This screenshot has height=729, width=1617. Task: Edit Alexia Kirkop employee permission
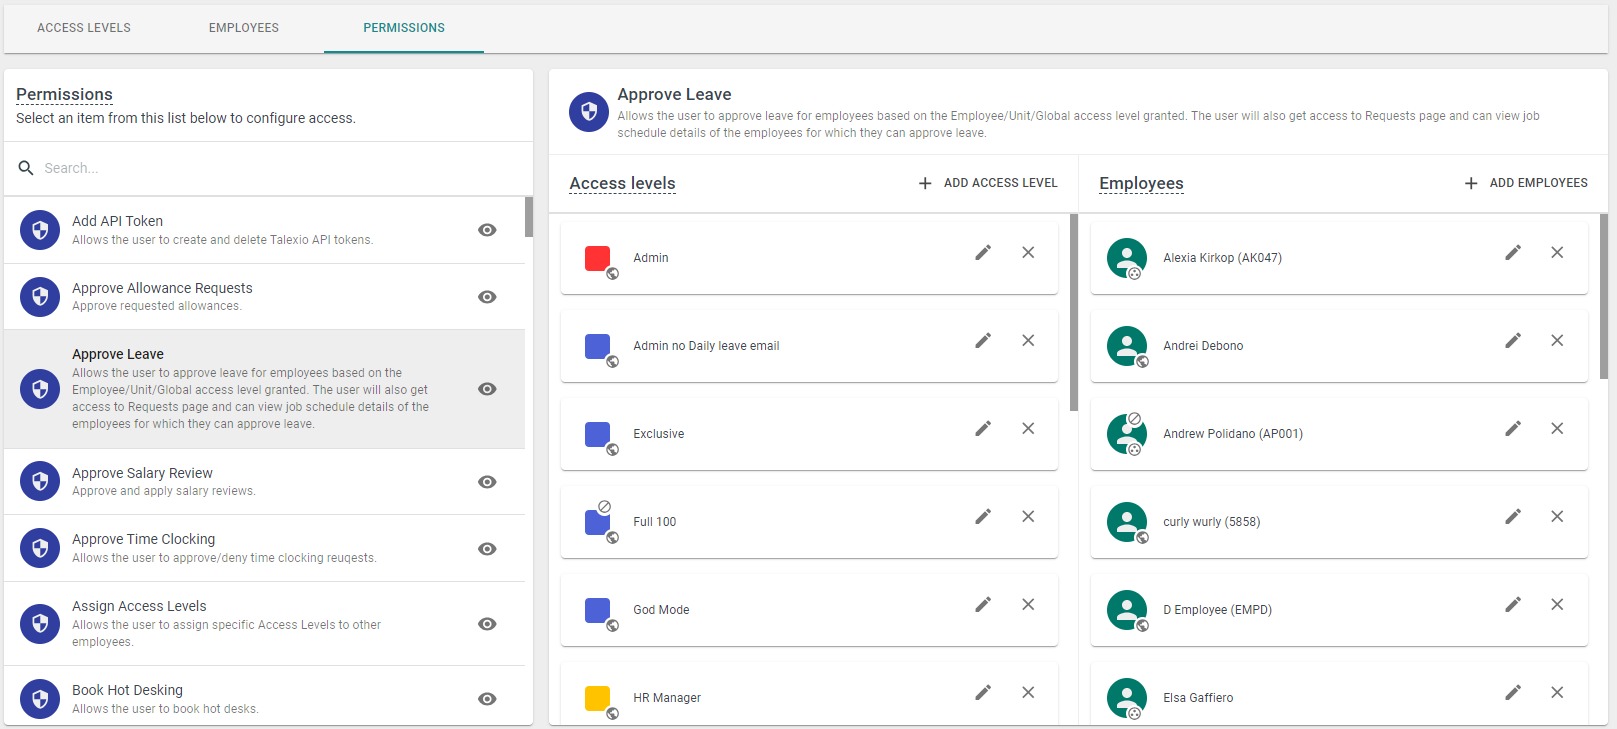[x=1513, y=253]
